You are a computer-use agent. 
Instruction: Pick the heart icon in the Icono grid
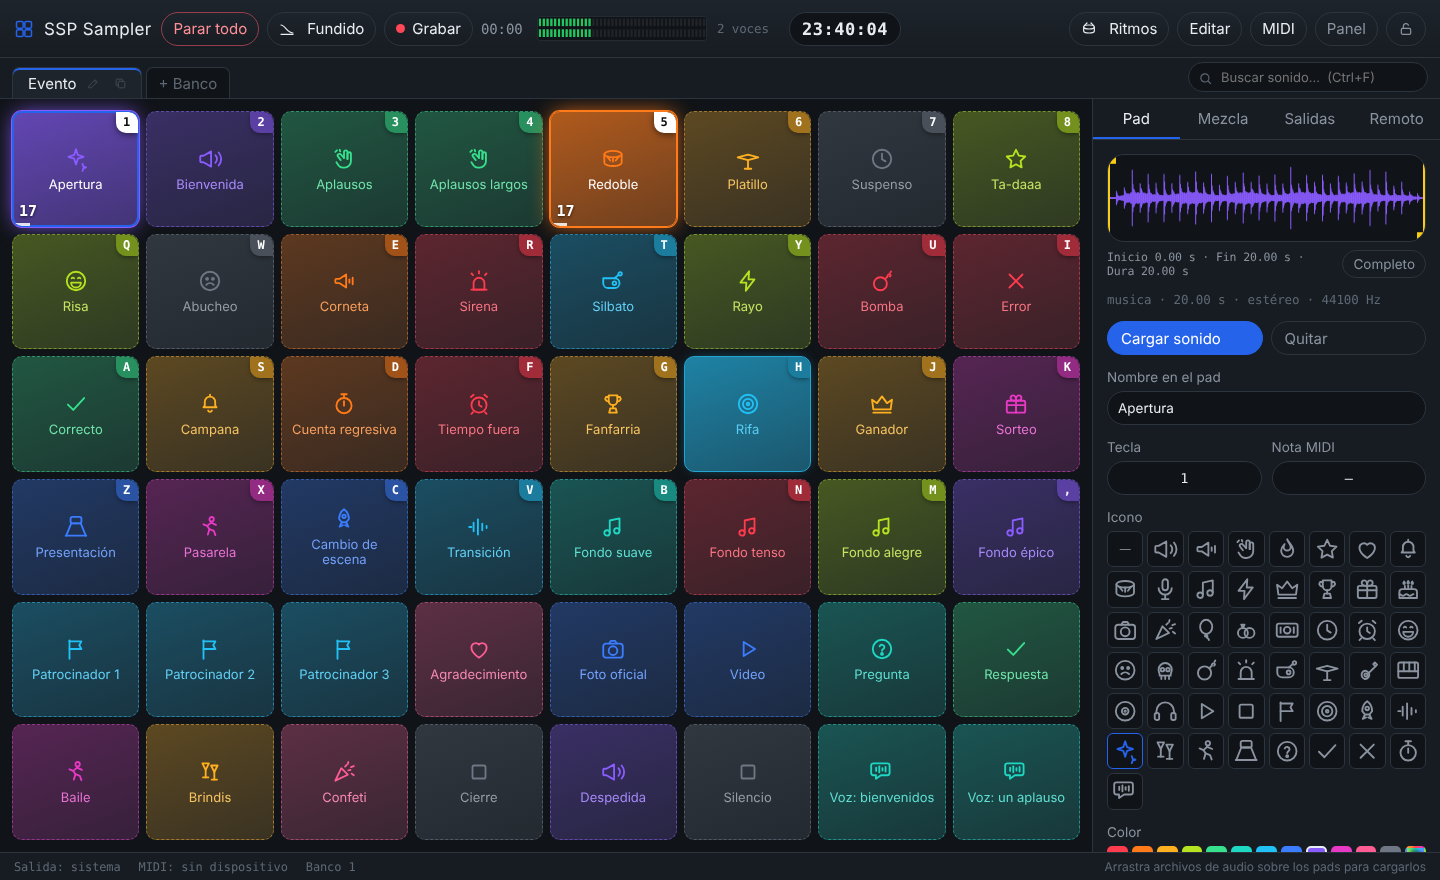tap(1367, 549)
